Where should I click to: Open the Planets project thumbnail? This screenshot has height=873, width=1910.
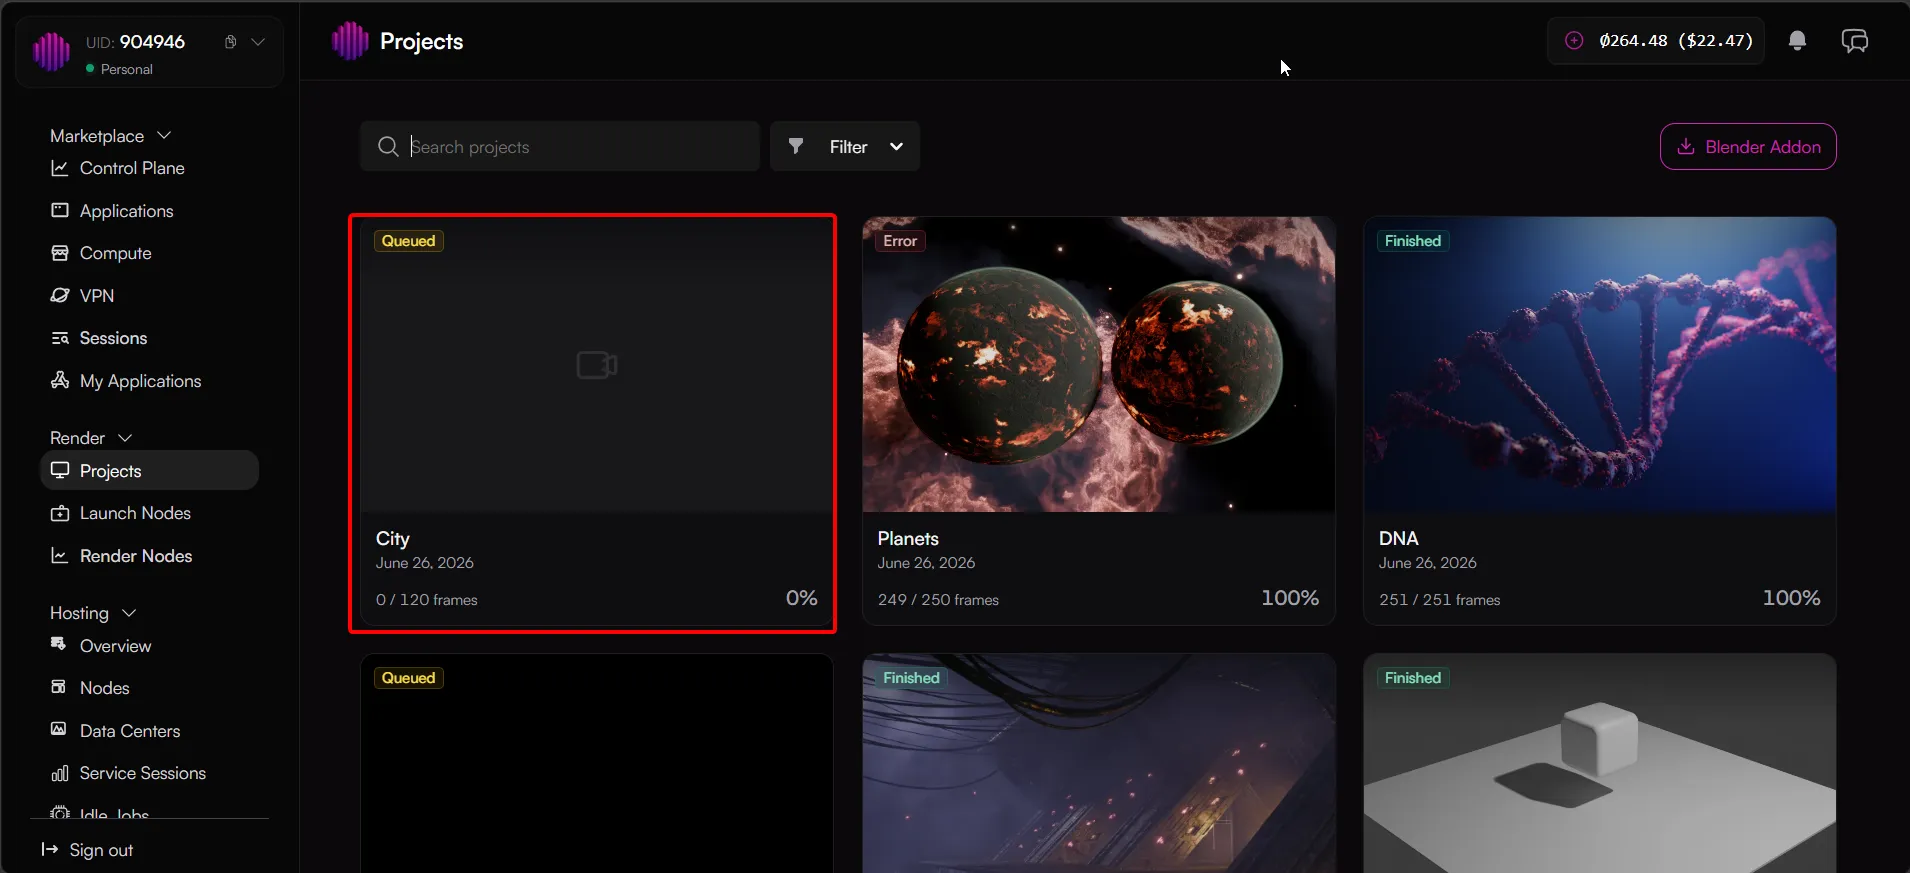1099,364
